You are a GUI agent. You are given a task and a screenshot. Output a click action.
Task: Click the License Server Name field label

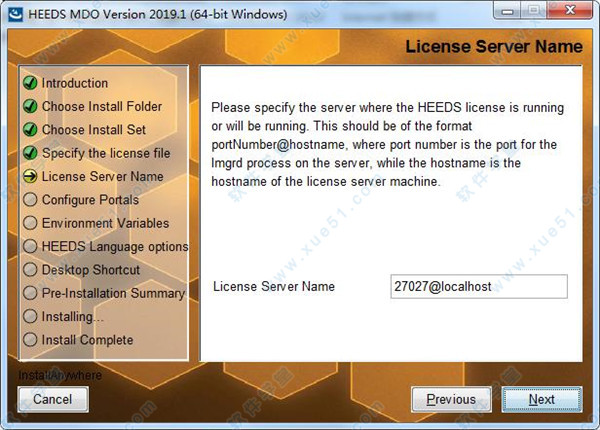(x=274, y=286)
